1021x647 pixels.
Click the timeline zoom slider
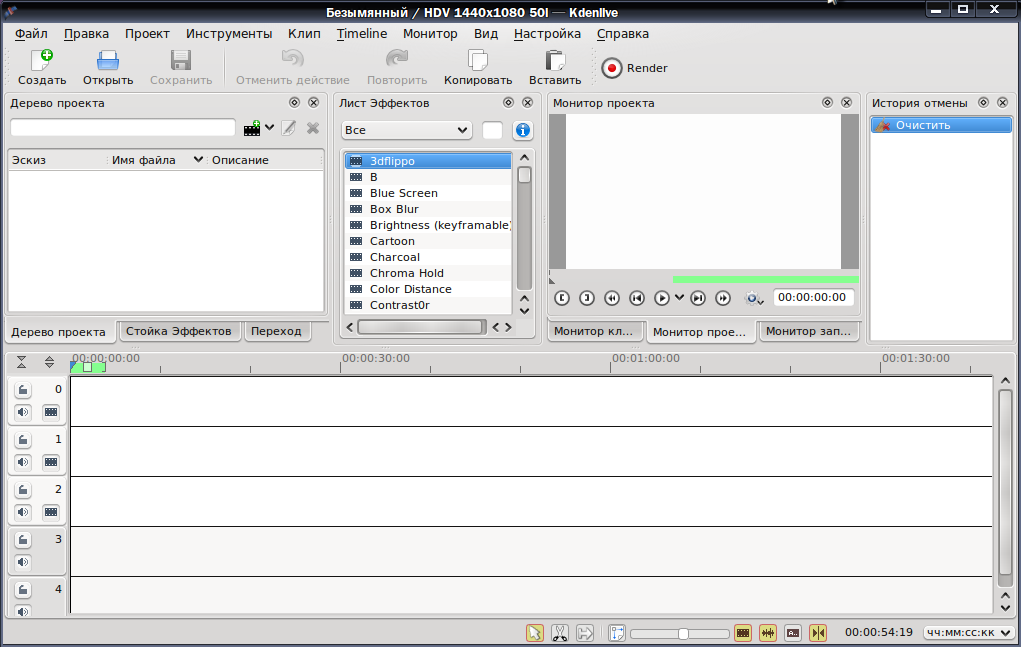click(680, 633)
